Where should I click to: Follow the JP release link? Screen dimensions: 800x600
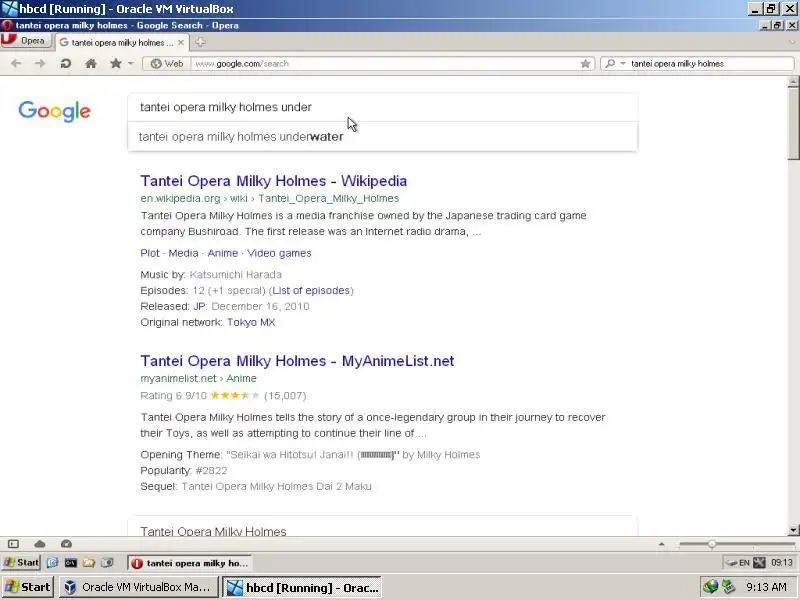coord(198,306)
